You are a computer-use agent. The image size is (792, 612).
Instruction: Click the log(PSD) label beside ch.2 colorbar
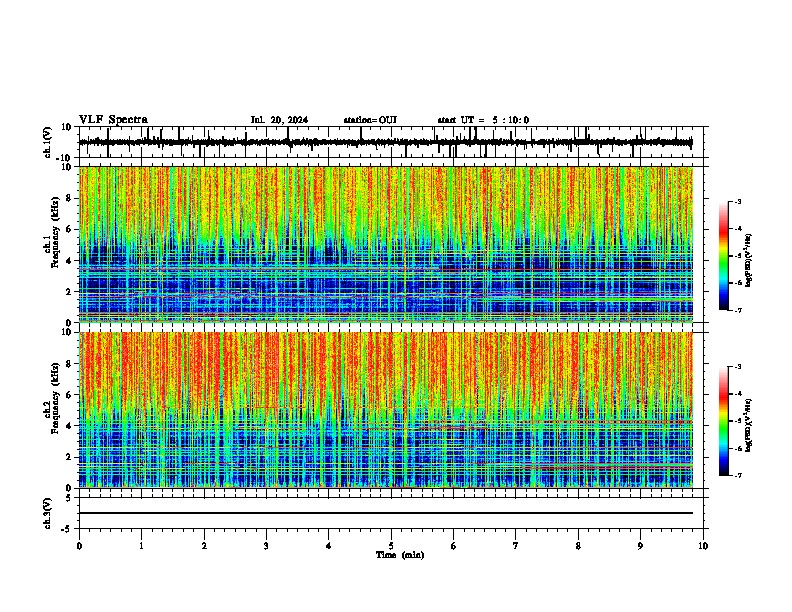748,425
